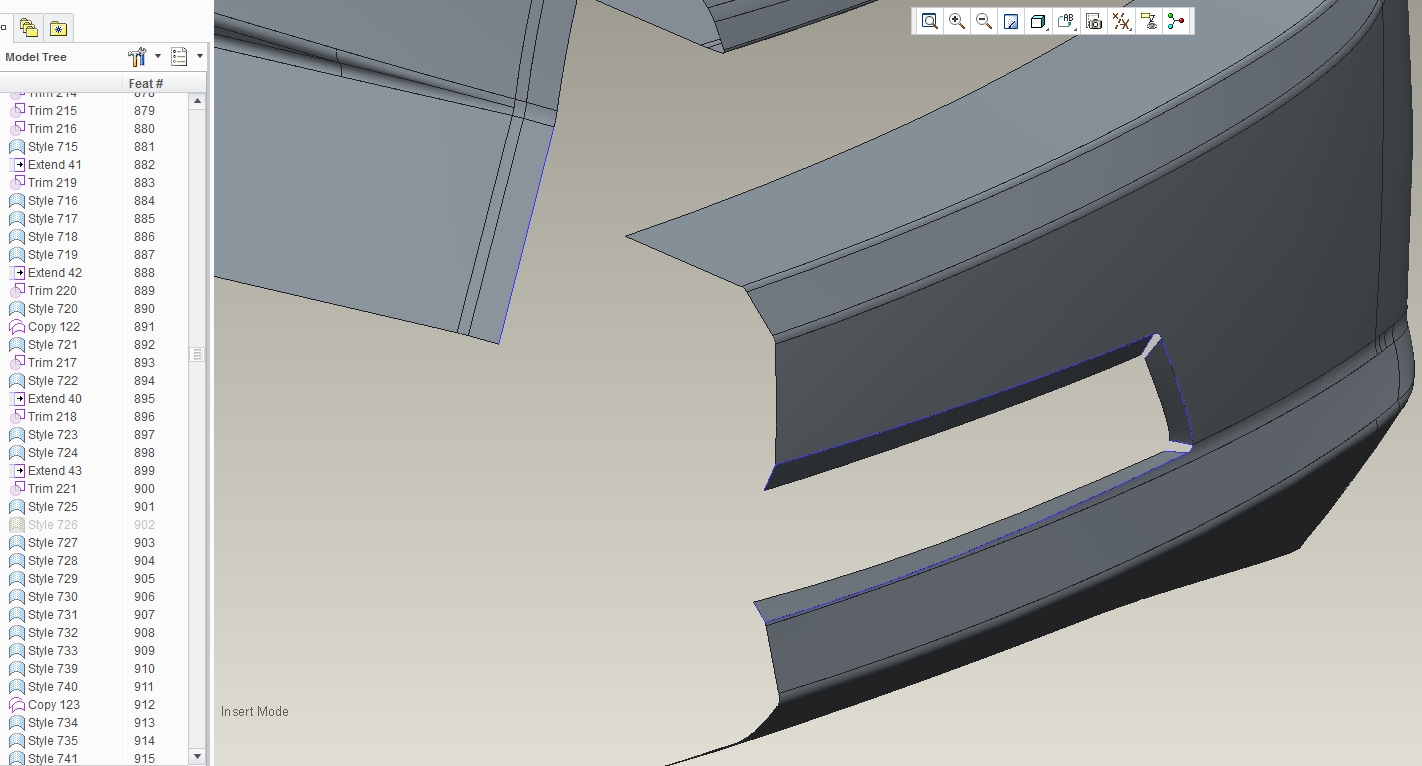Click the model tree vertical scrollbar thumb

click(x=197, y=355)
